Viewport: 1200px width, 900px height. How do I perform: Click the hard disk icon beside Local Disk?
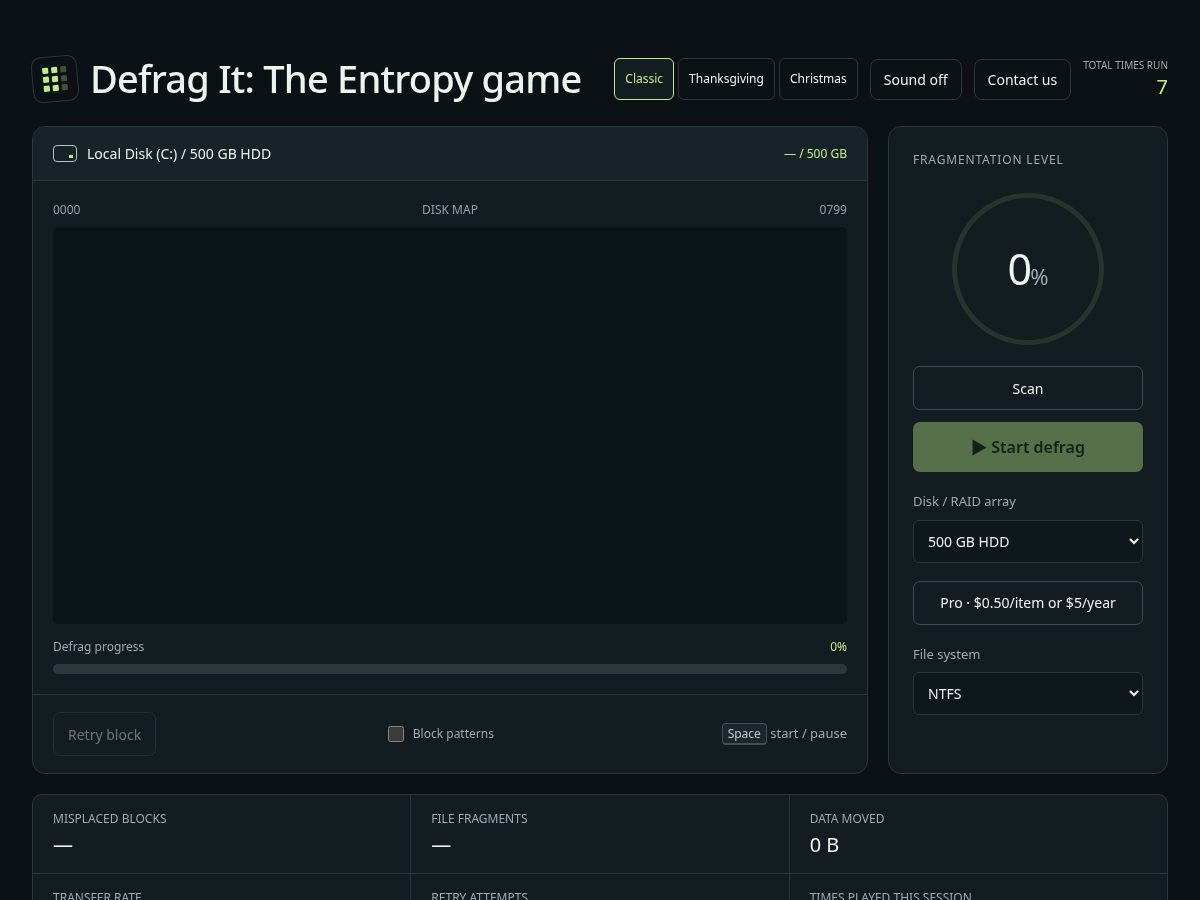click(65, 154)
